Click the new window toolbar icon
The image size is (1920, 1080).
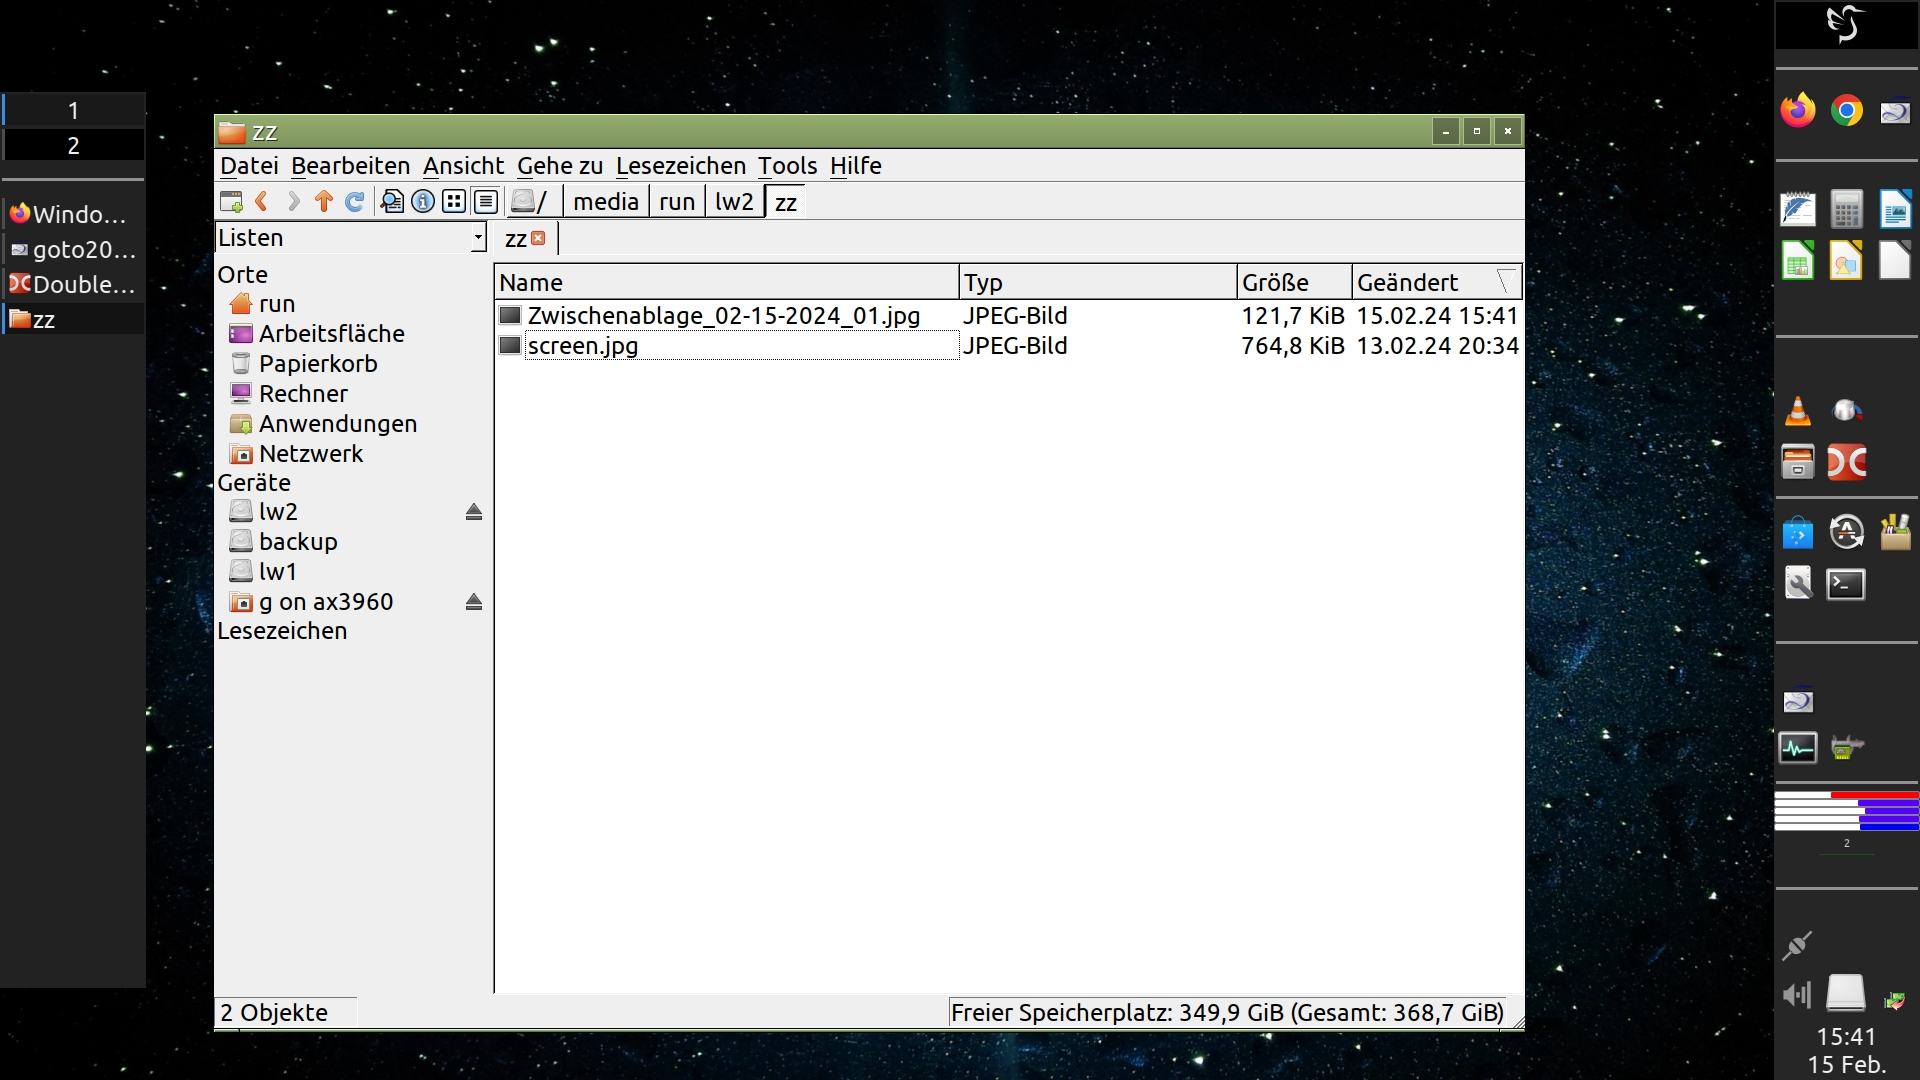(x=231, y=202)
